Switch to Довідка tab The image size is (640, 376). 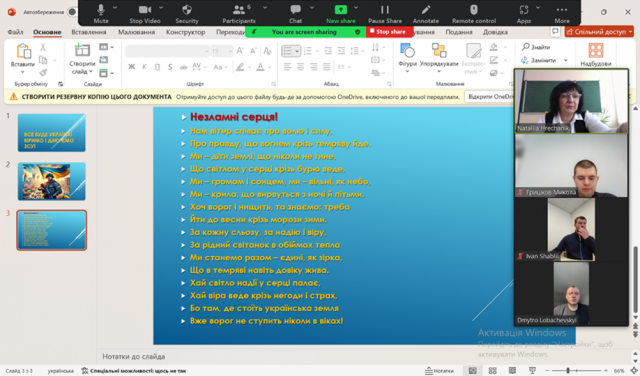tap(495, 32)
